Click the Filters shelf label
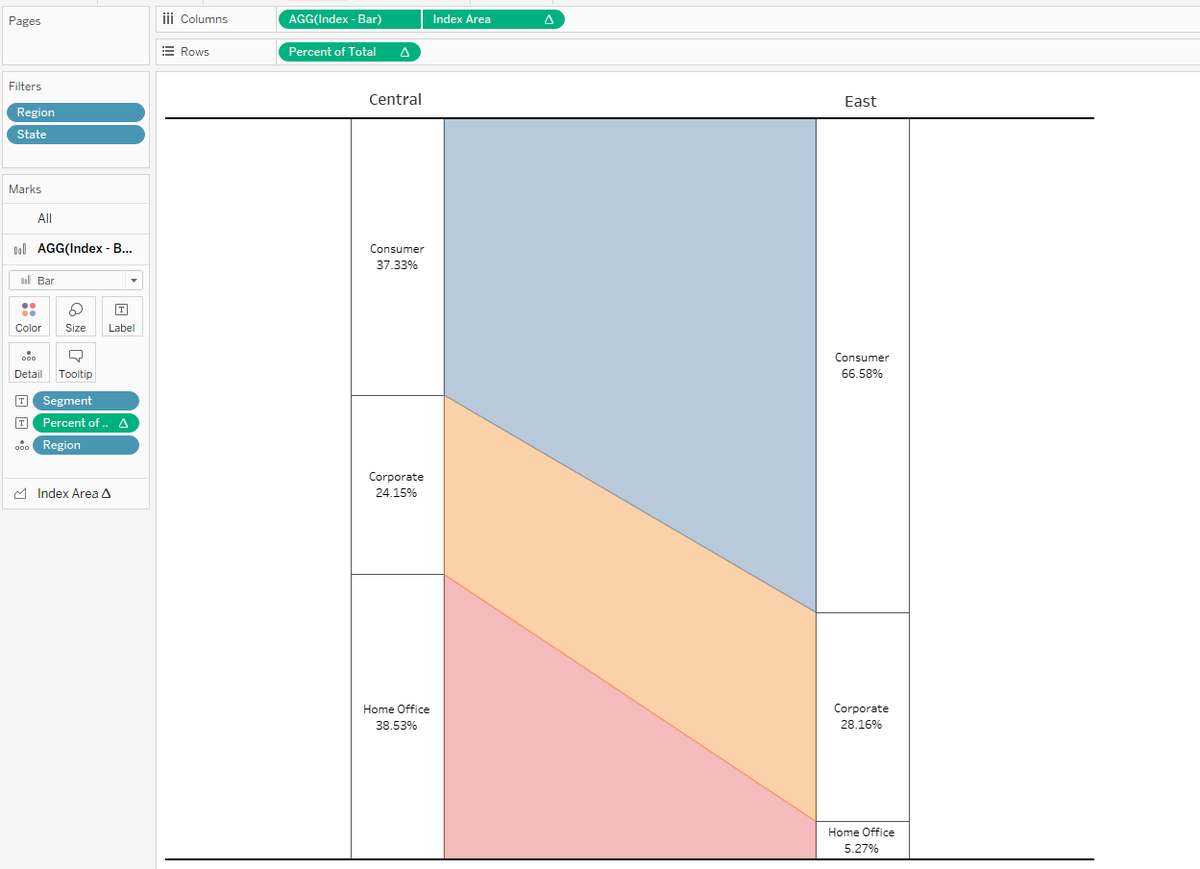 (25, 87)
